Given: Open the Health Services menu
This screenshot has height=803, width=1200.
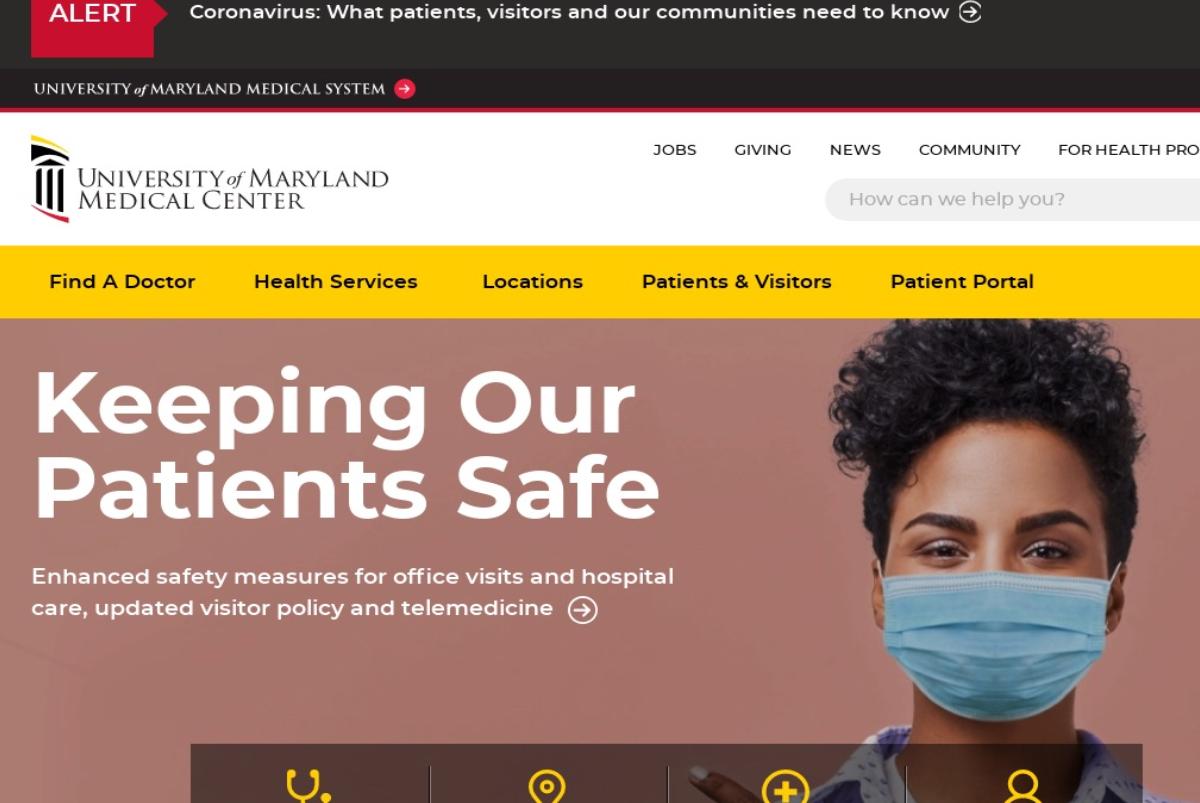Looking at the screenshot, I should [x=336, y=282].
